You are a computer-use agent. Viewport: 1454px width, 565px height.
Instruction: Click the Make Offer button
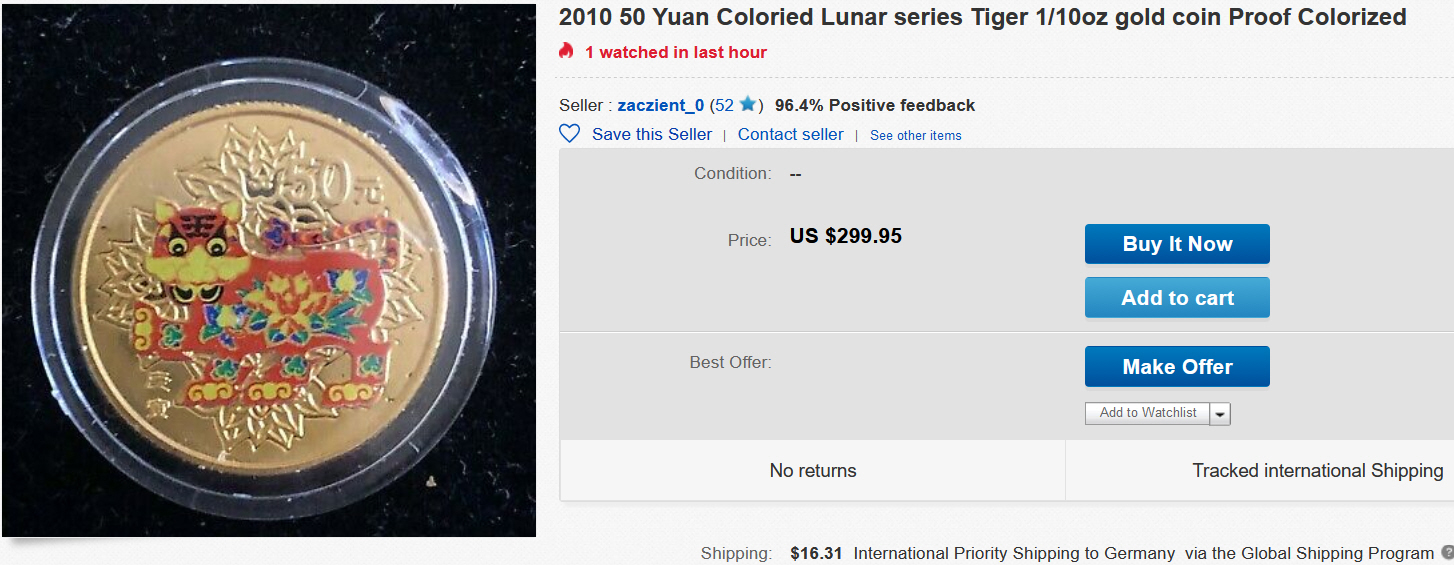click(x=1177, y=367)
